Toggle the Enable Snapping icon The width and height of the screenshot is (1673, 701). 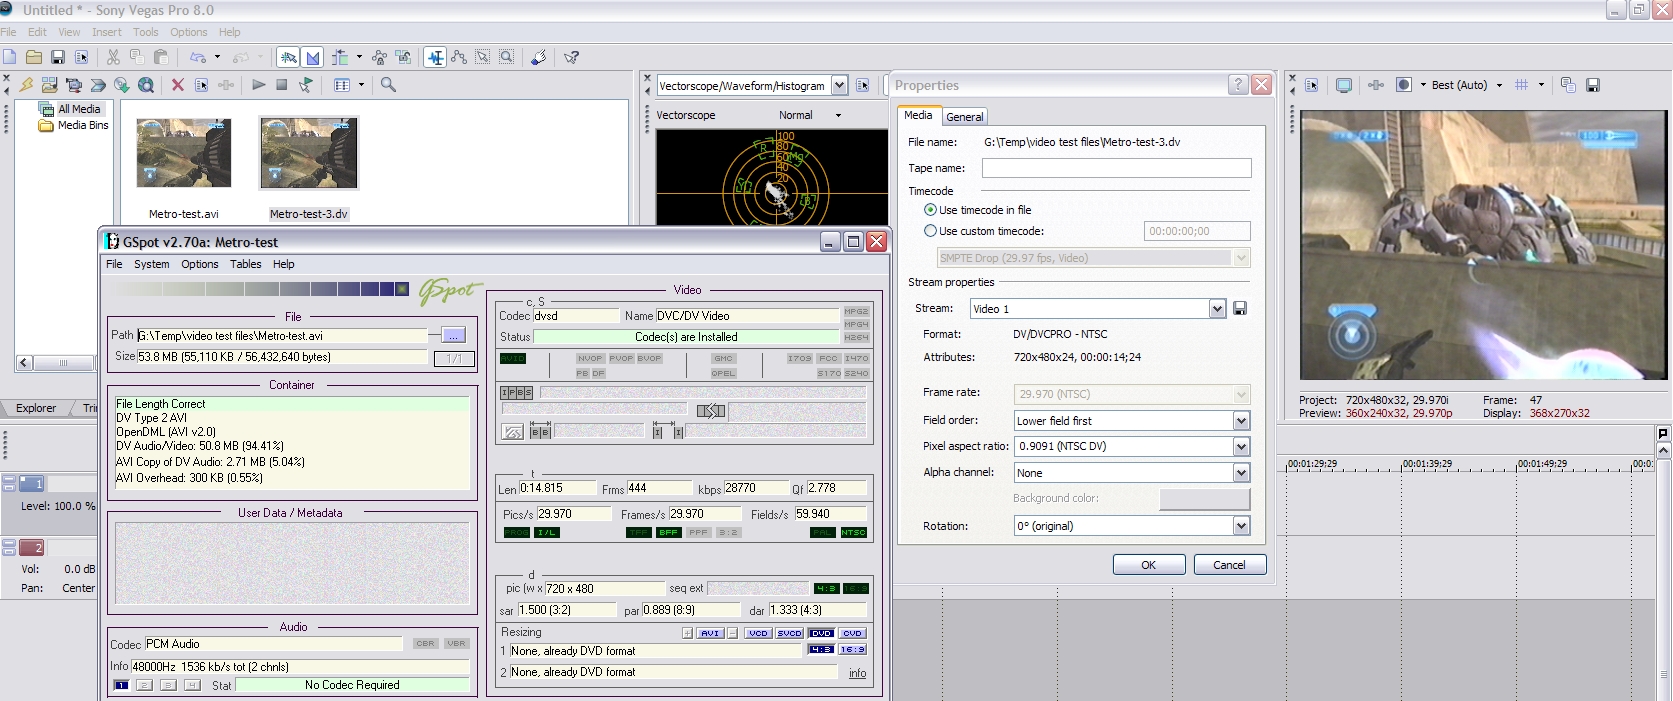click(289, 57)
